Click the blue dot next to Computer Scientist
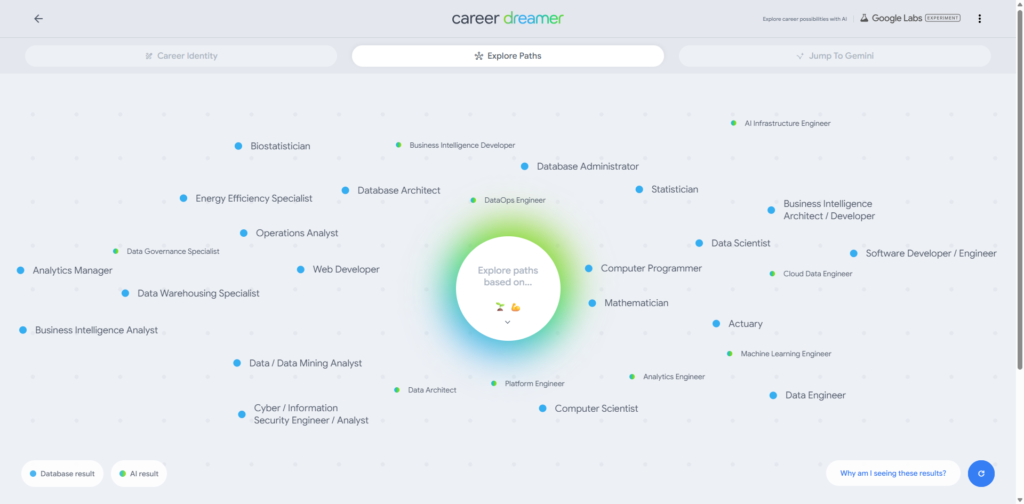This screenshot has width=1024, height=504. (x=543, y=409)
